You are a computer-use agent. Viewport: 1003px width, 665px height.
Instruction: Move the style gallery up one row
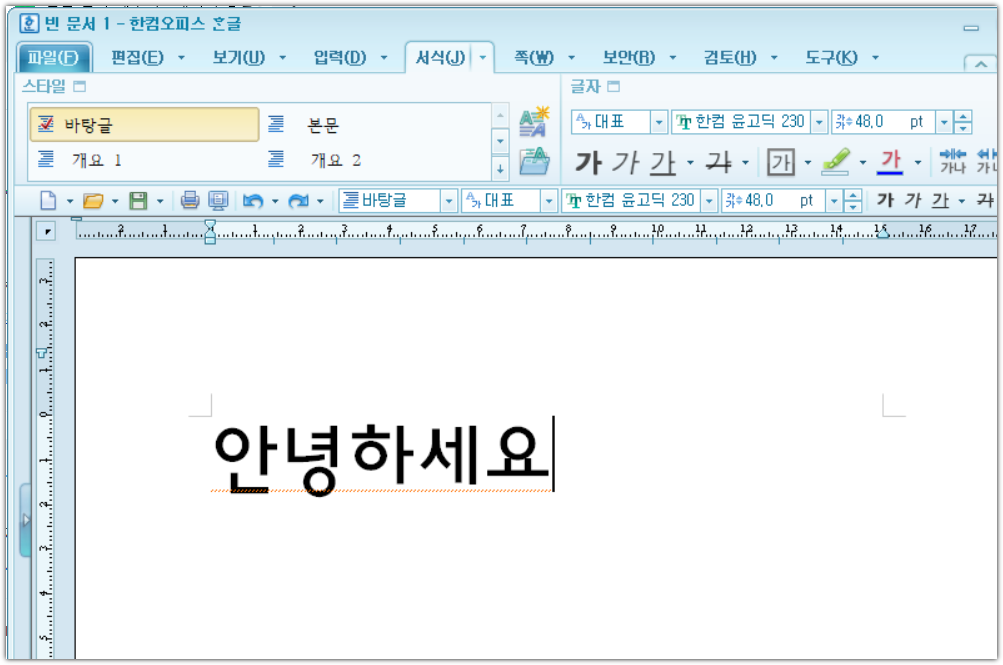click(x=500, y=115)
